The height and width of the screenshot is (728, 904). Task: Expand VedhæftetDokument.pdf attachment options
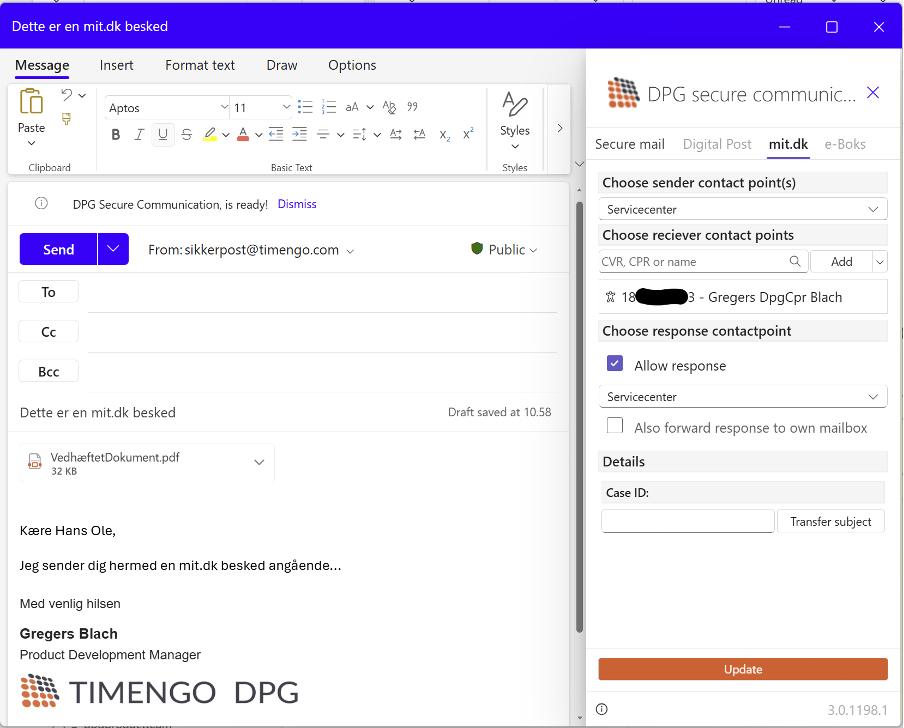[259, 462]
